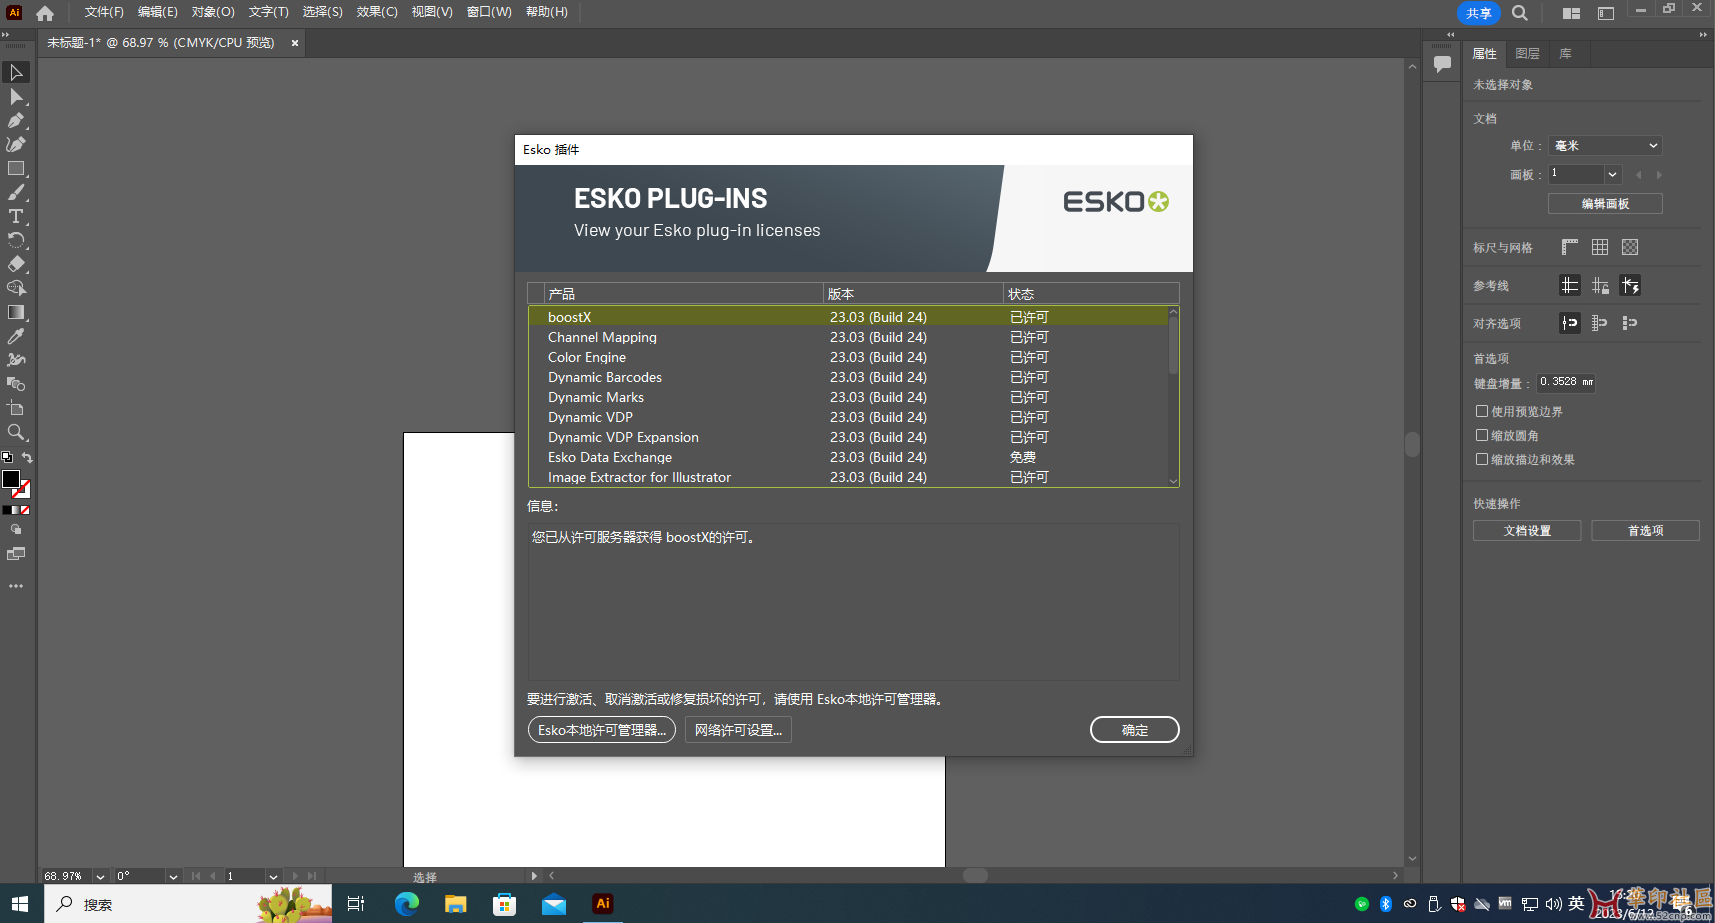The image size is (1715, 923).
Task: Click the 共享 share button
Action: (1479, 13)
